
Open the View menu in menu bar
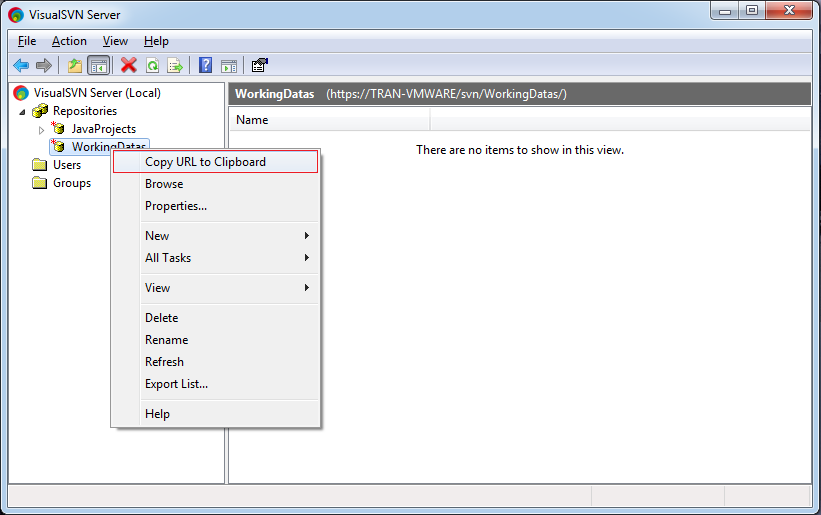tap(115, 41)
